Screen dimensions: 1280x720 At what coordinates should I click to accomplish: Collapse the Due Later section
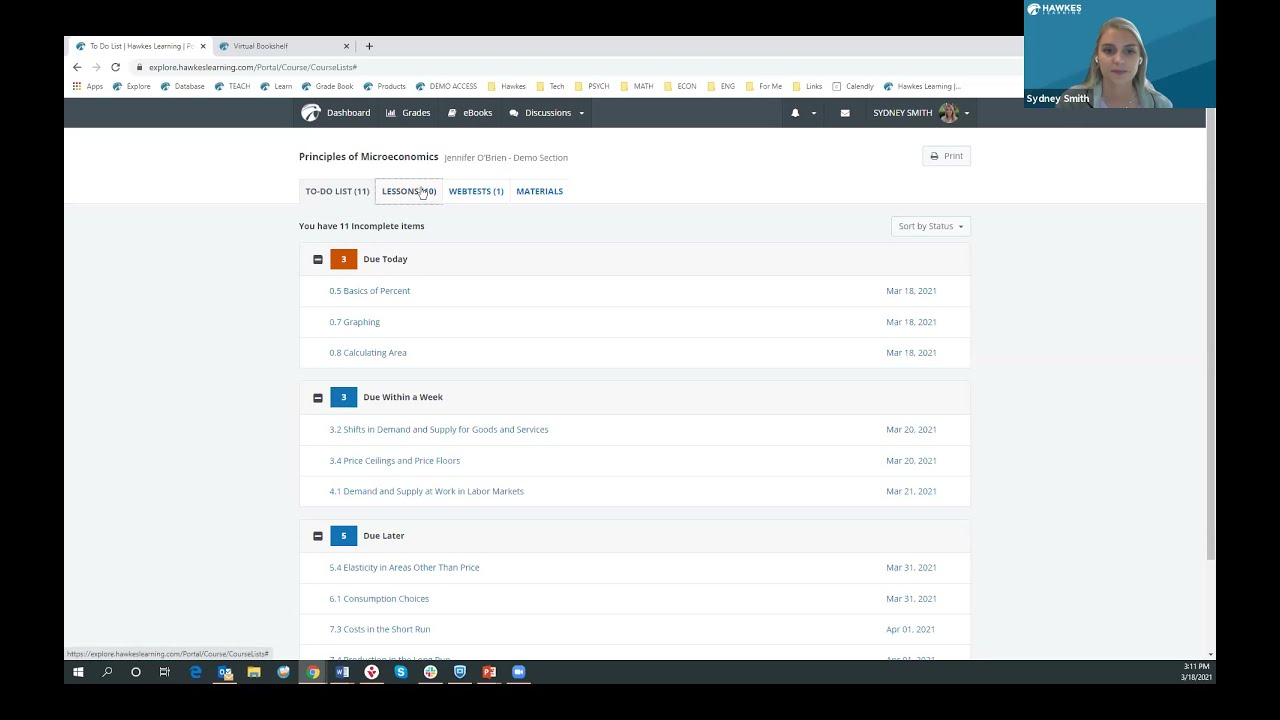(x=318, y=536)
